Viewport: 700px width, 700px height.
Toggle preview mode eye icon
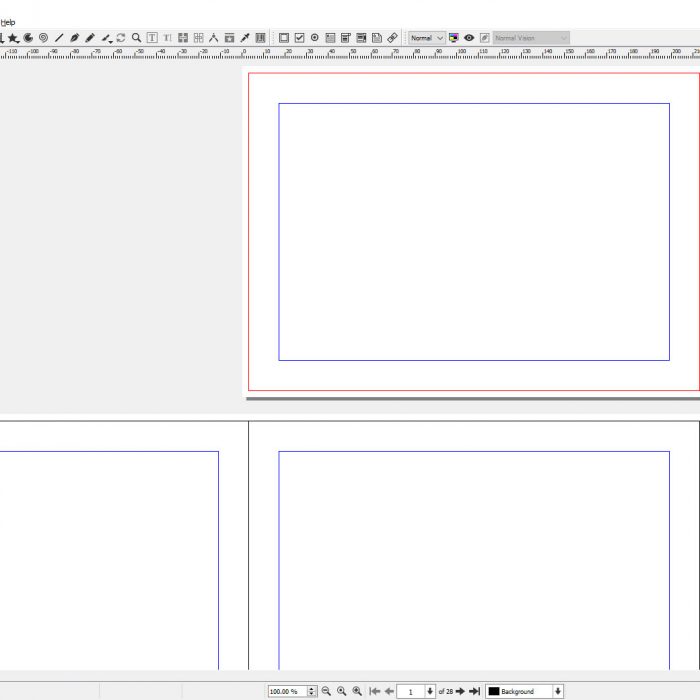click(x=469, y=38)
